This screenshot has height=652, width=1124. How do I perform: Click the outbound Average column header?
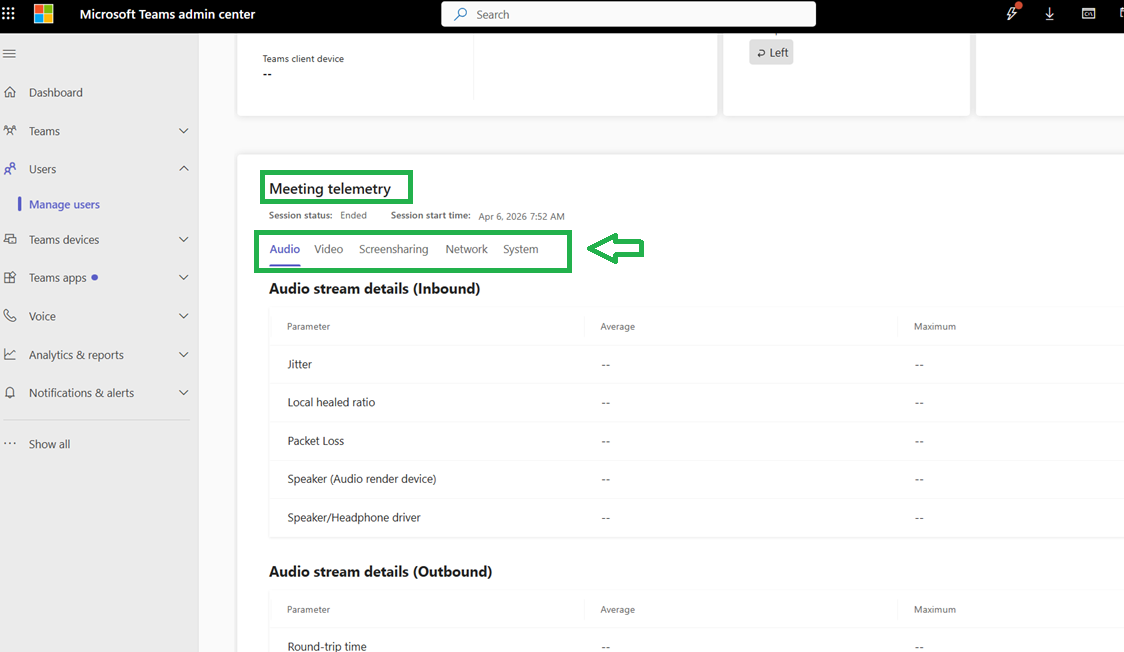(617, 610)
